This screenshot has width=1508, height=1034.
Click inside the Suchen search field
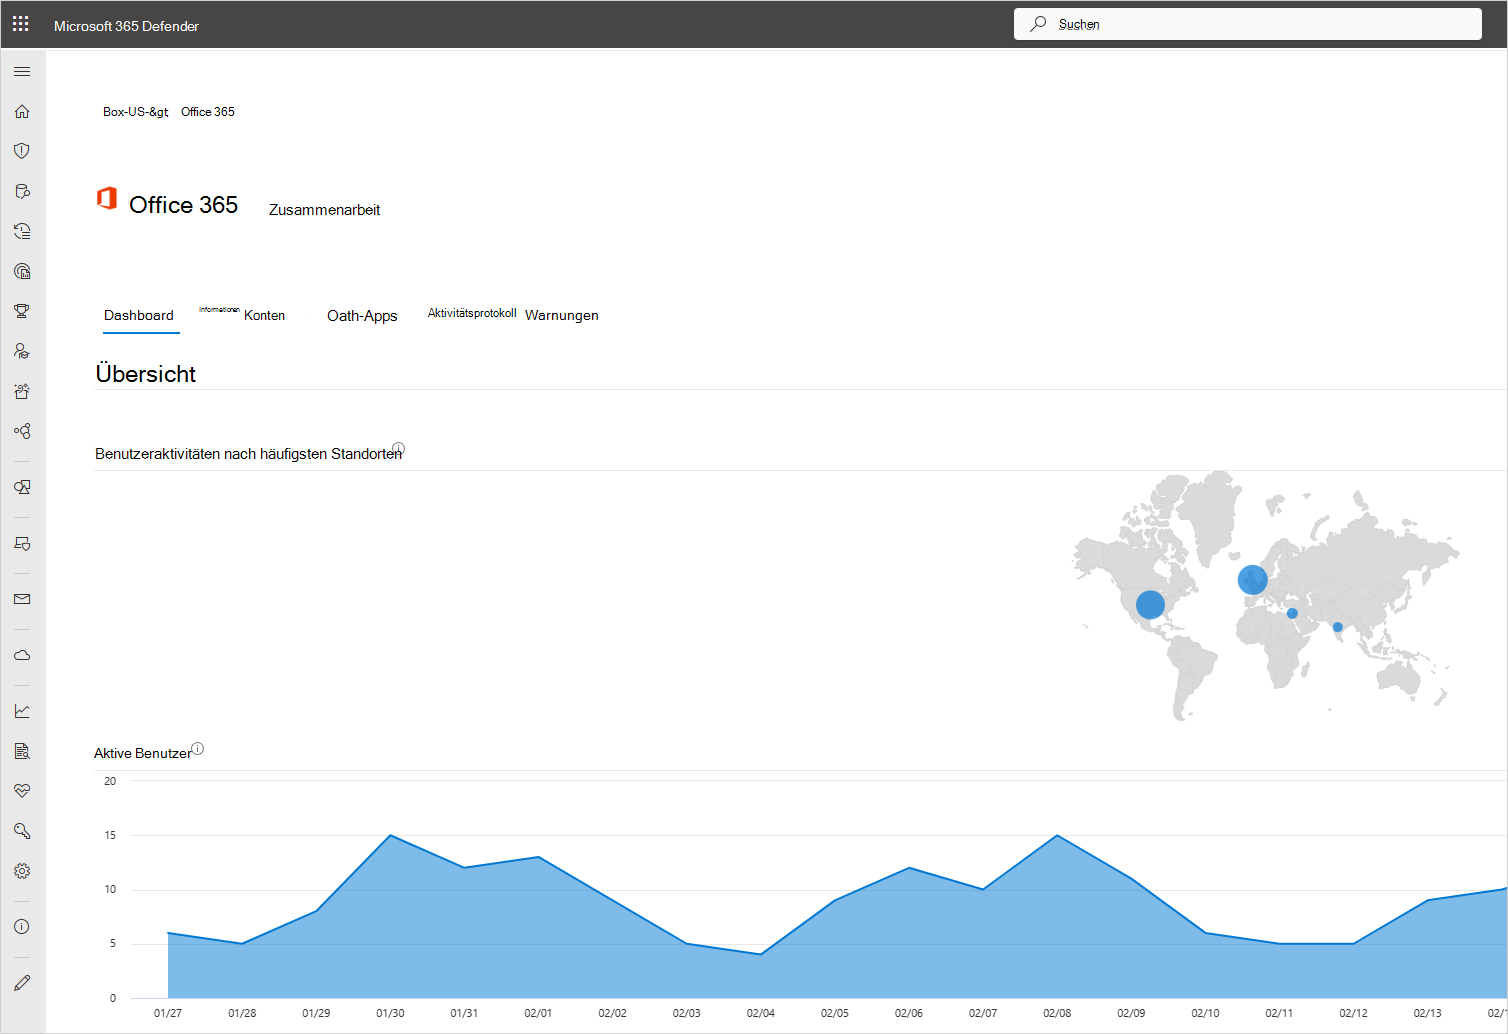(x=1247, y=23)
